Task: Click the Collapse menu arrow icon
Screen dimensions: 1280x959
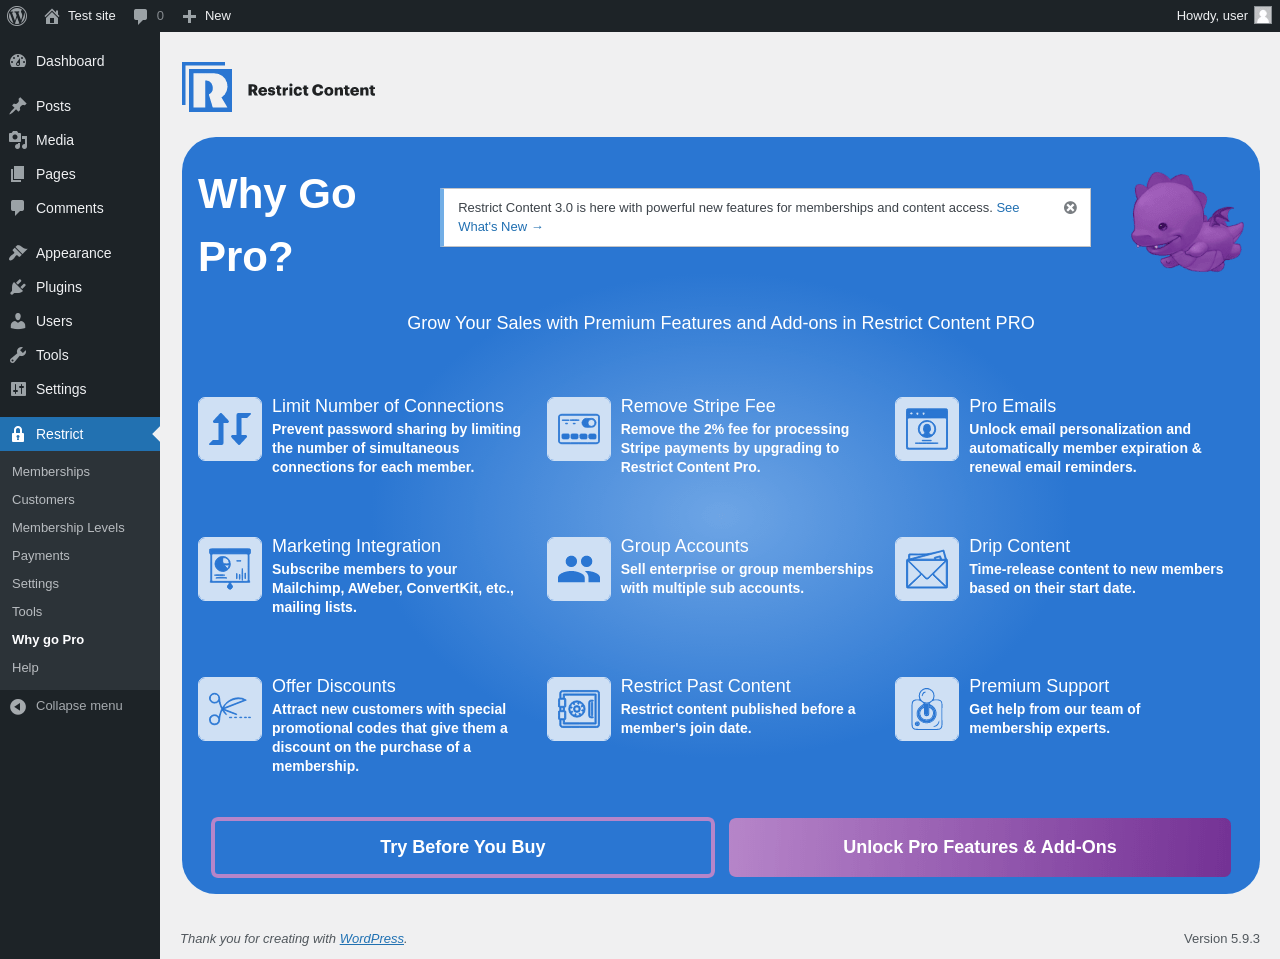Action: [18, 706]
